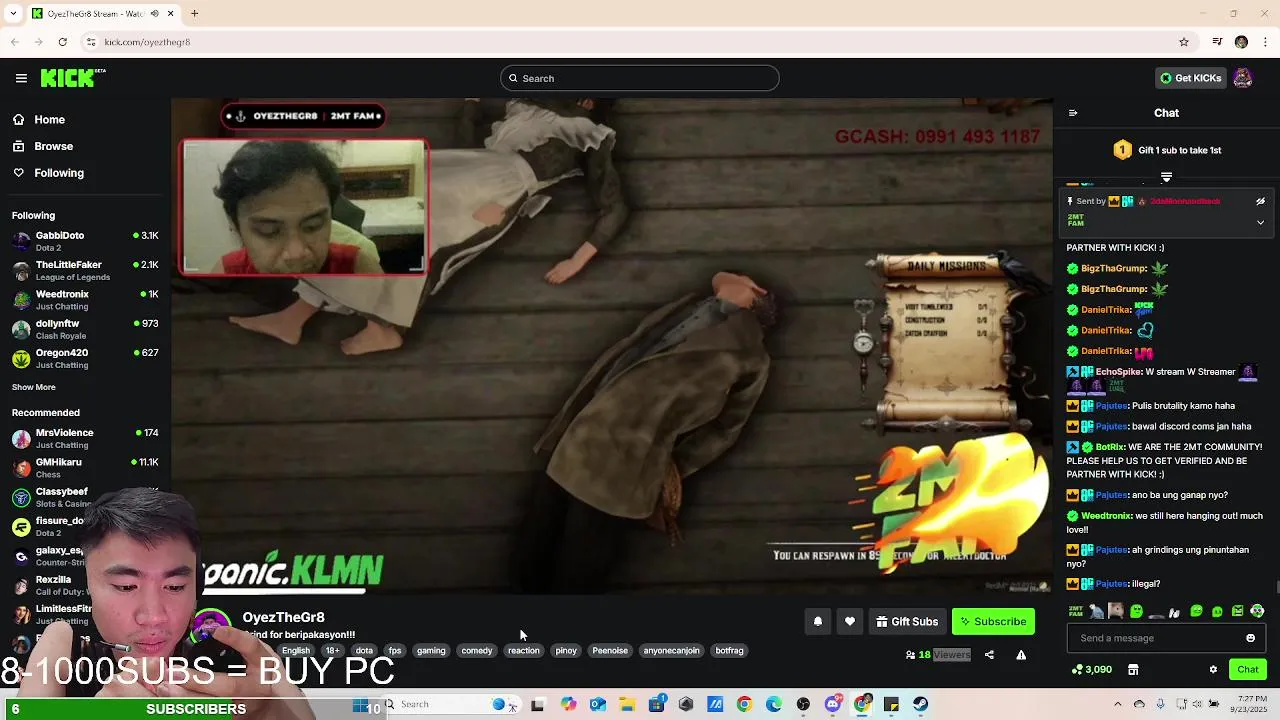This screenshot has width=1280, height=720.
Task: Select the gaming tag
Action: (431, 651)
